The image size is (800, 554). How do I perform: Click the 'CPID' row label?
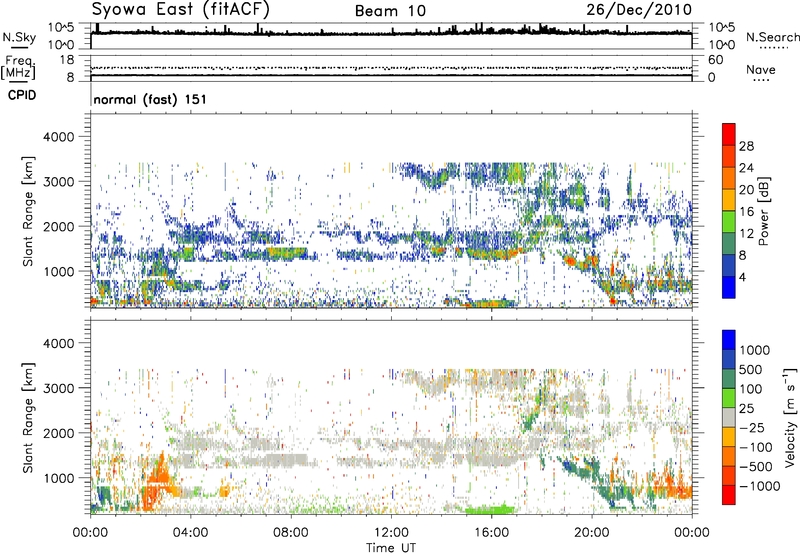coord(22,95)
